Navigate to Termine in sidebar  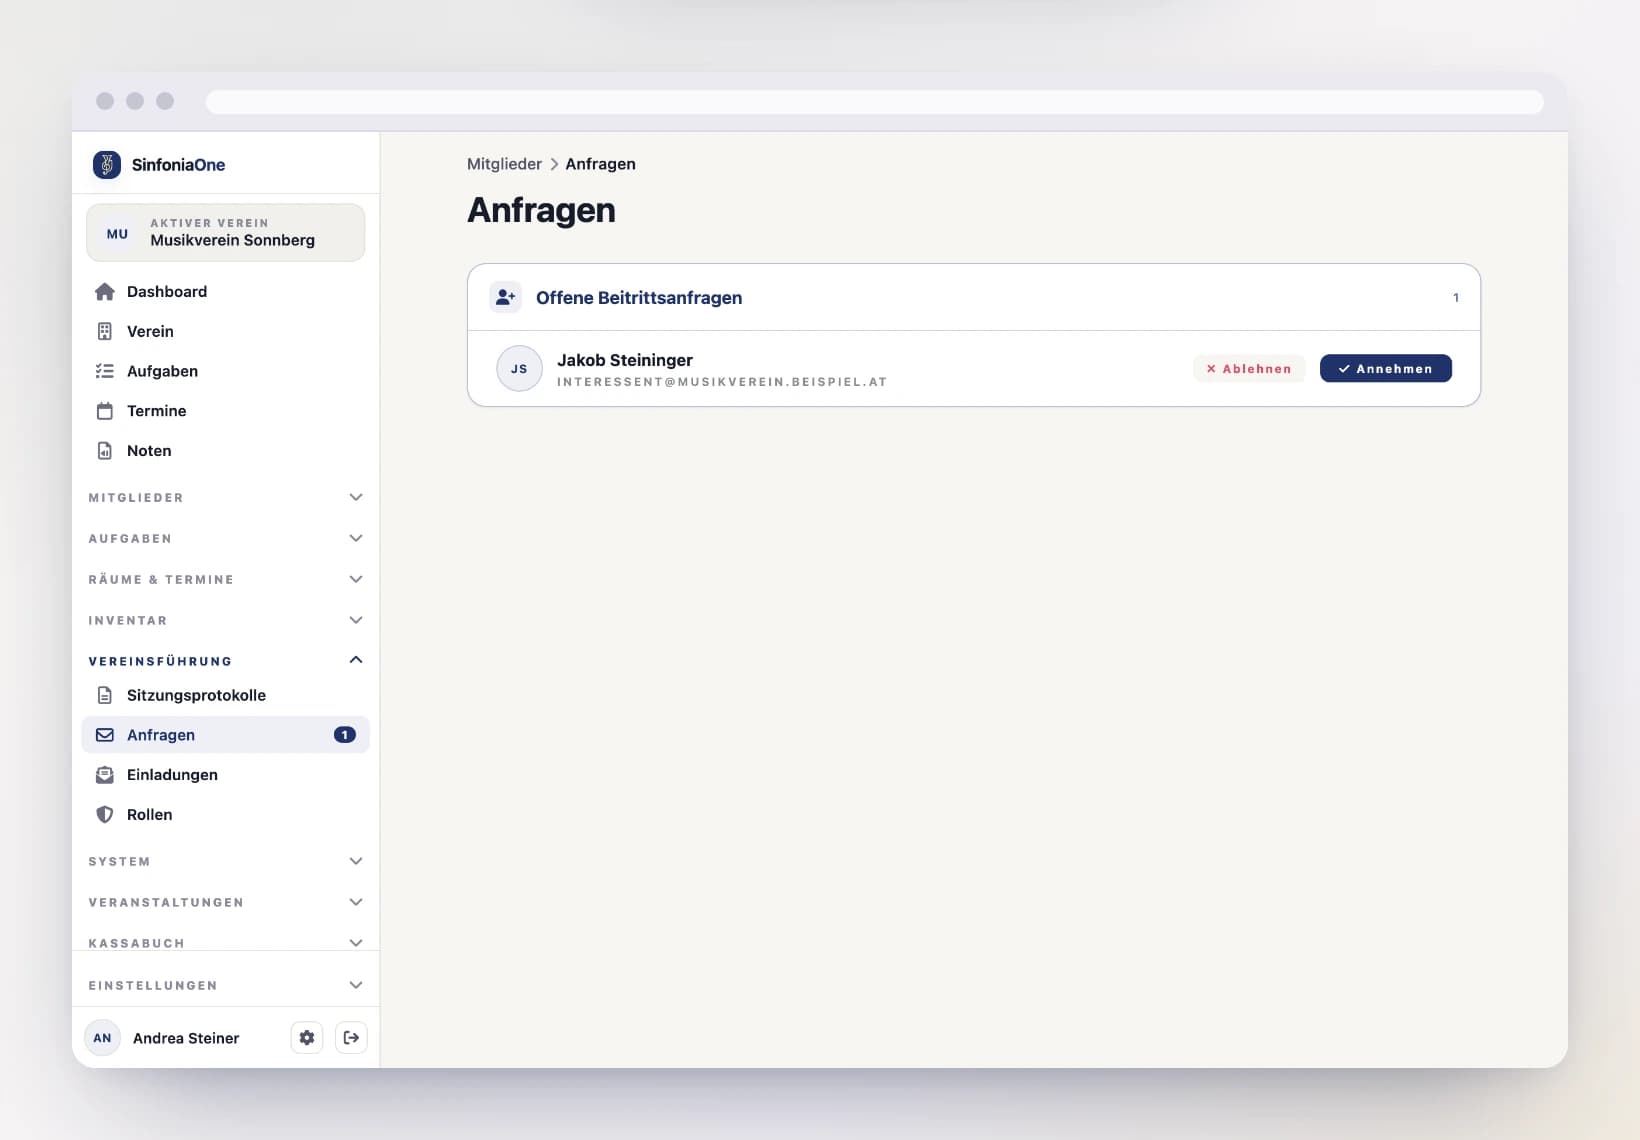(226, 411)
